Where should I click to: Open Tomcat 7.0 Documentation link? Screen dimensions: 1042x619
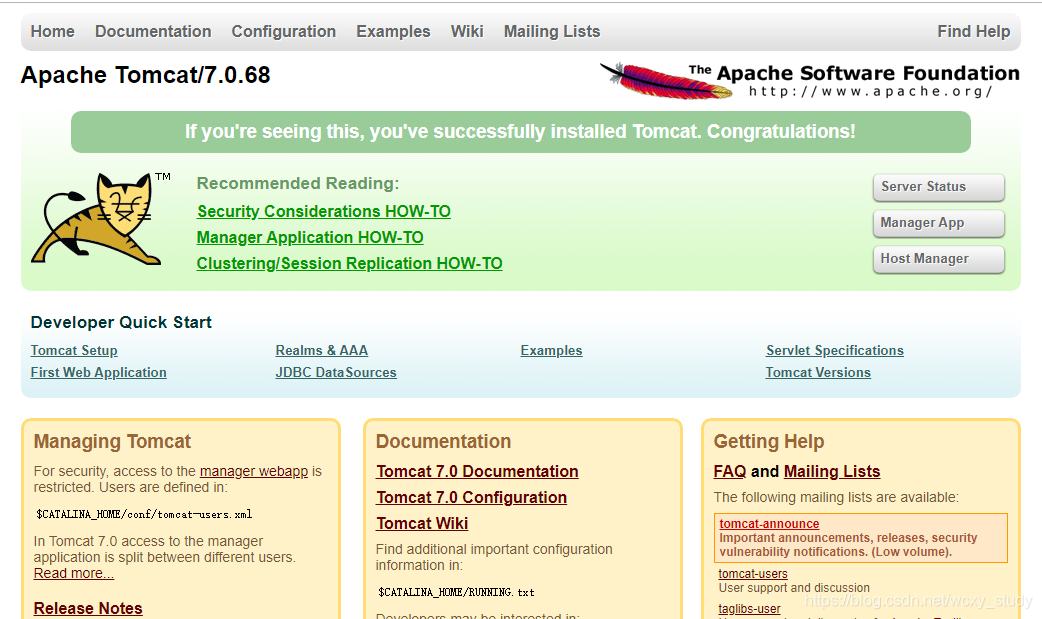(477, 471)
